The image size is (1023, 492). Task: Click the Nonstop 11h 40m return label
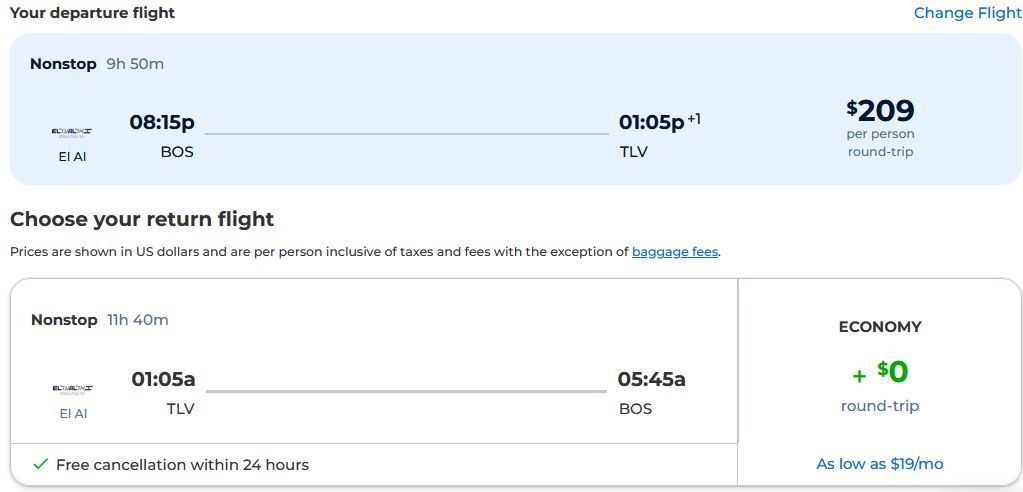pos(99,320)
